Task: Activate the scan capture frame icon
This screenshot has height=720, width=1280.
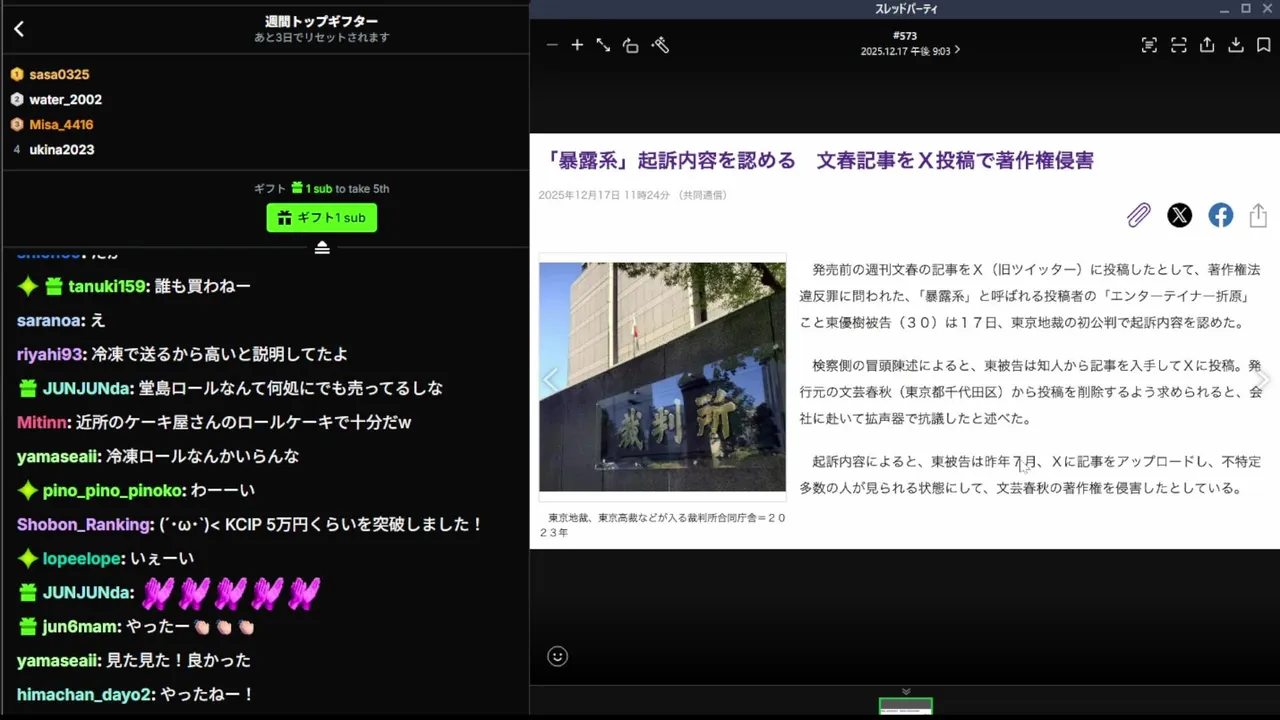Action: tap(1179, 45)
